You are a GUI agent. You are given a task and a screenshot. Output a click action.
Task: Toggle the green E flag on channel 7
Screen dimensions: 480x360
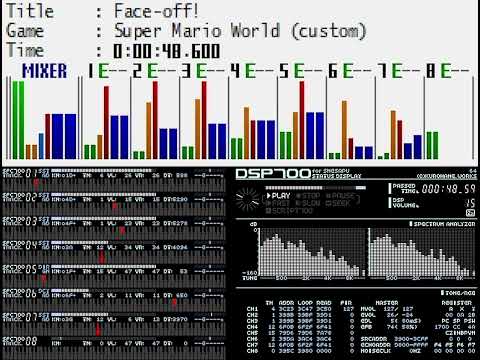(x=397, y=71)
